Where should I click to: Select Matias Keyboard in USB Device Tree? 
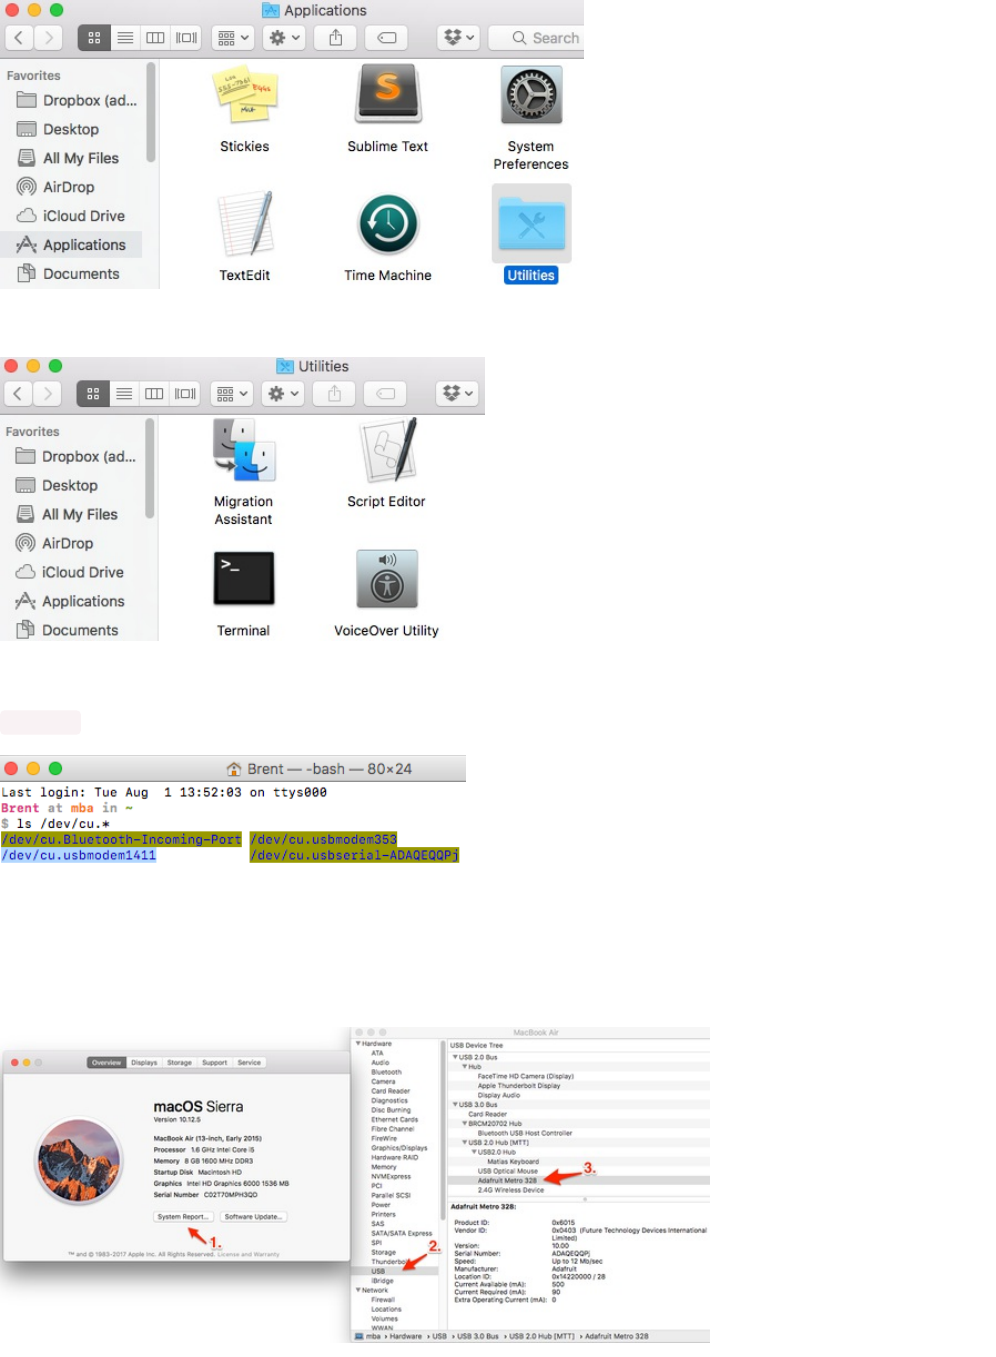pos(513,1162)
